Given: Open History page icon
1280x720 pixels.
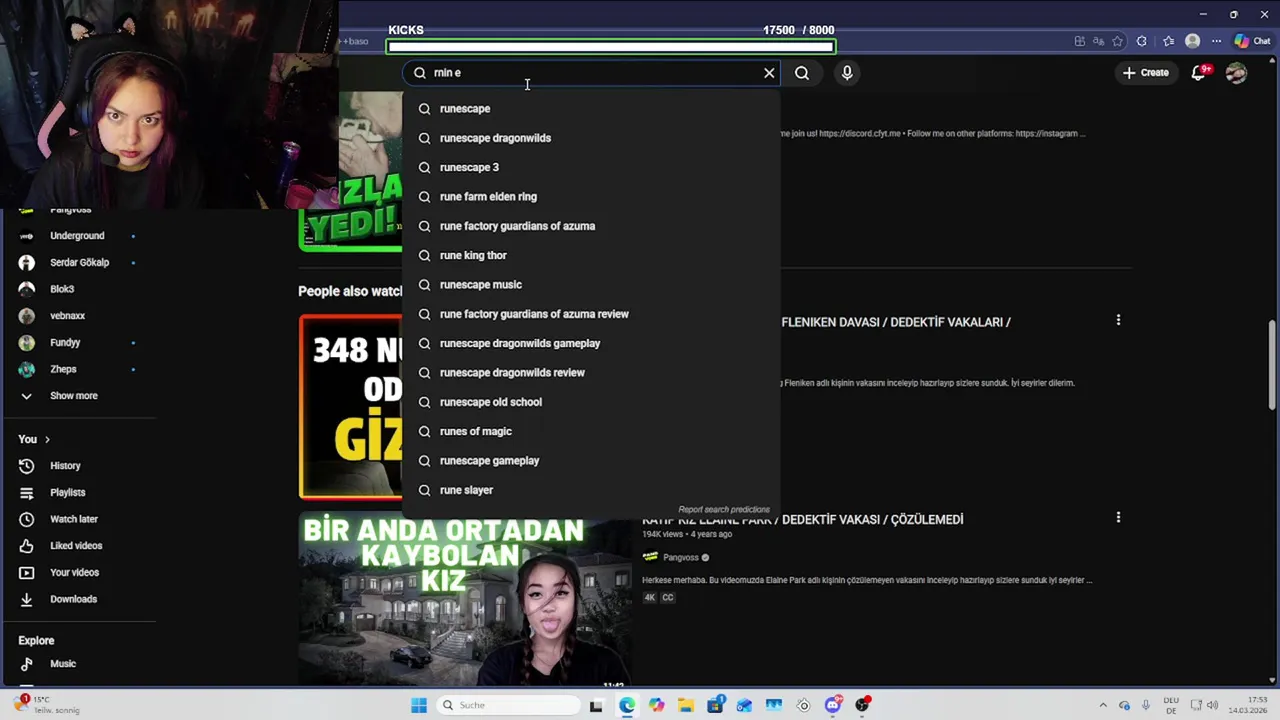Looking at the screenshot, I should (x=27, y=466).
